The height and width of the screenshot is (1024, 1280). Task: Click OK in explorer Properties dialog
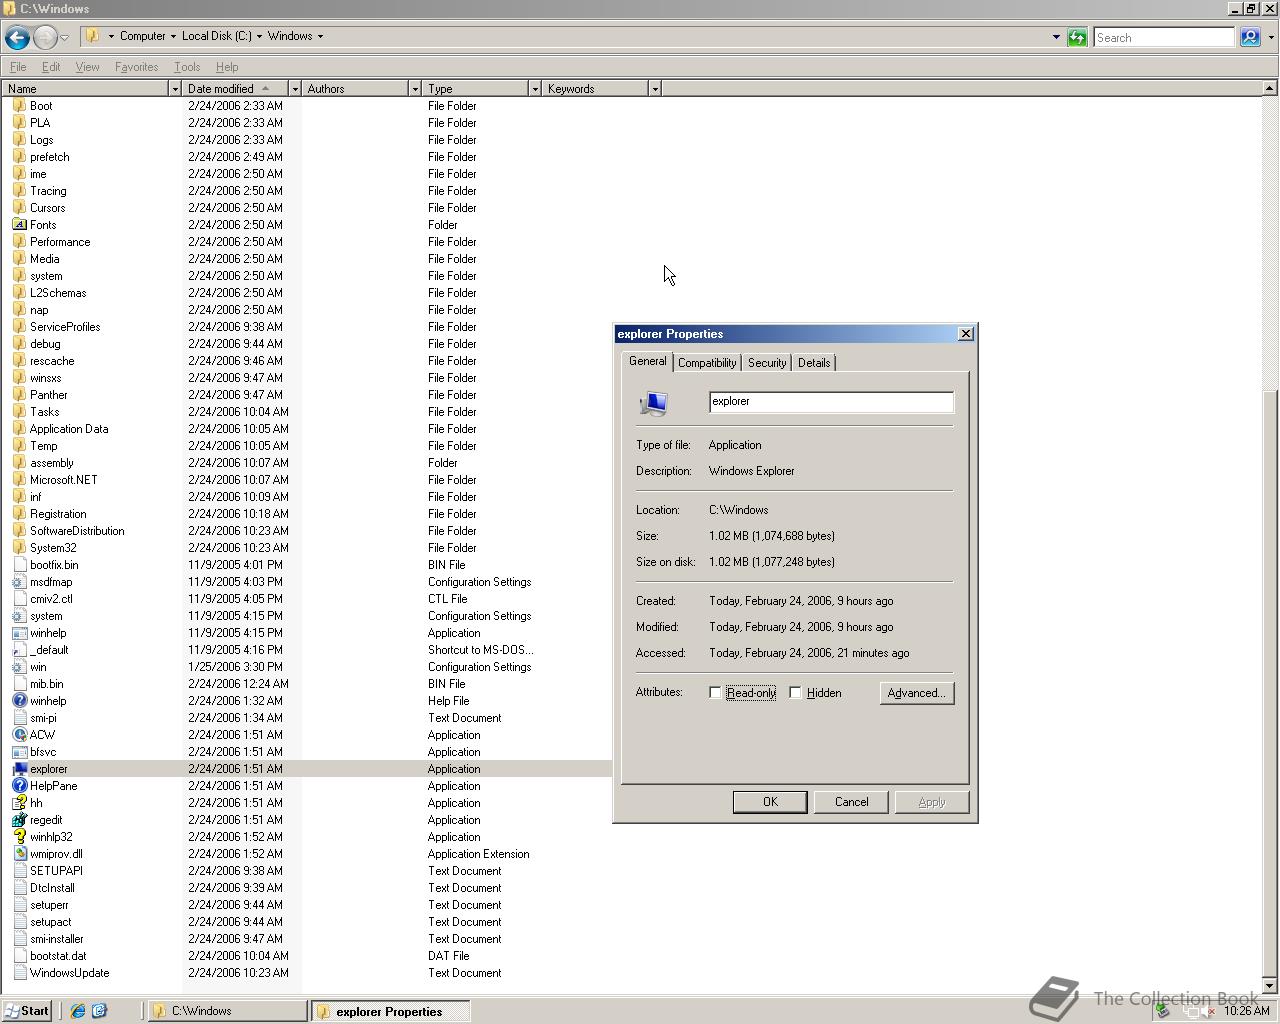[x=770, y=802]
